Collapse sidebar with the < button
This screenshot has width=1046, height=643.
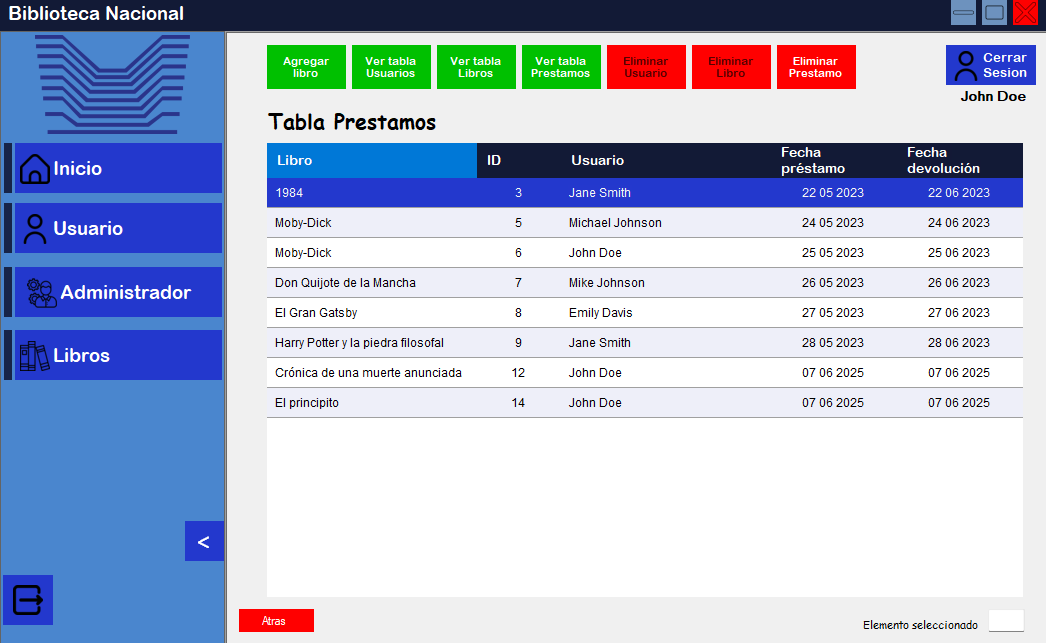pyautogui.click(x=204, y=541)
